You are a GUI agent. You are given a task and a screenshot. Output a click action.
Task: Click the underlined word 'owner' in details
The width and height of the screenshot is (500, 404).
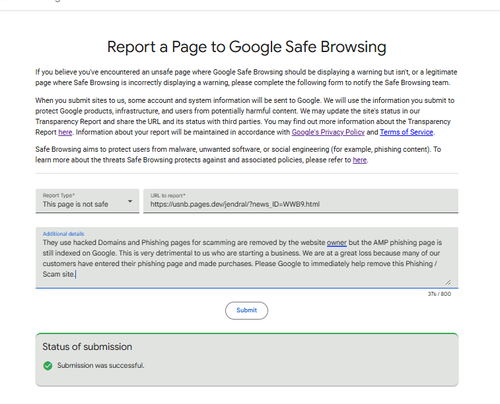click(x=336, y=243)
